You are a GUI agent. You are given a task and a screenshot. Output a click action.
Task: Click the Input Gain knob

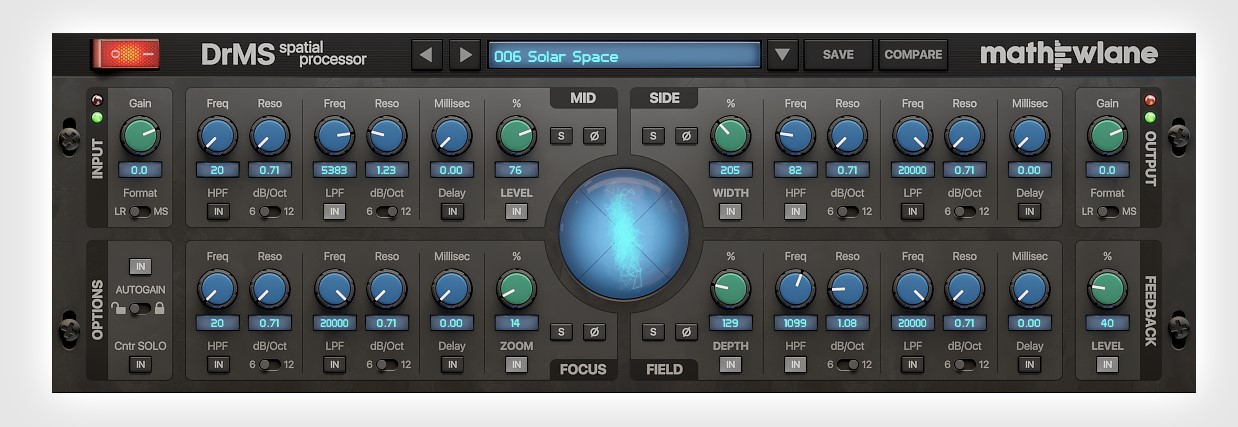coord(139,136)
